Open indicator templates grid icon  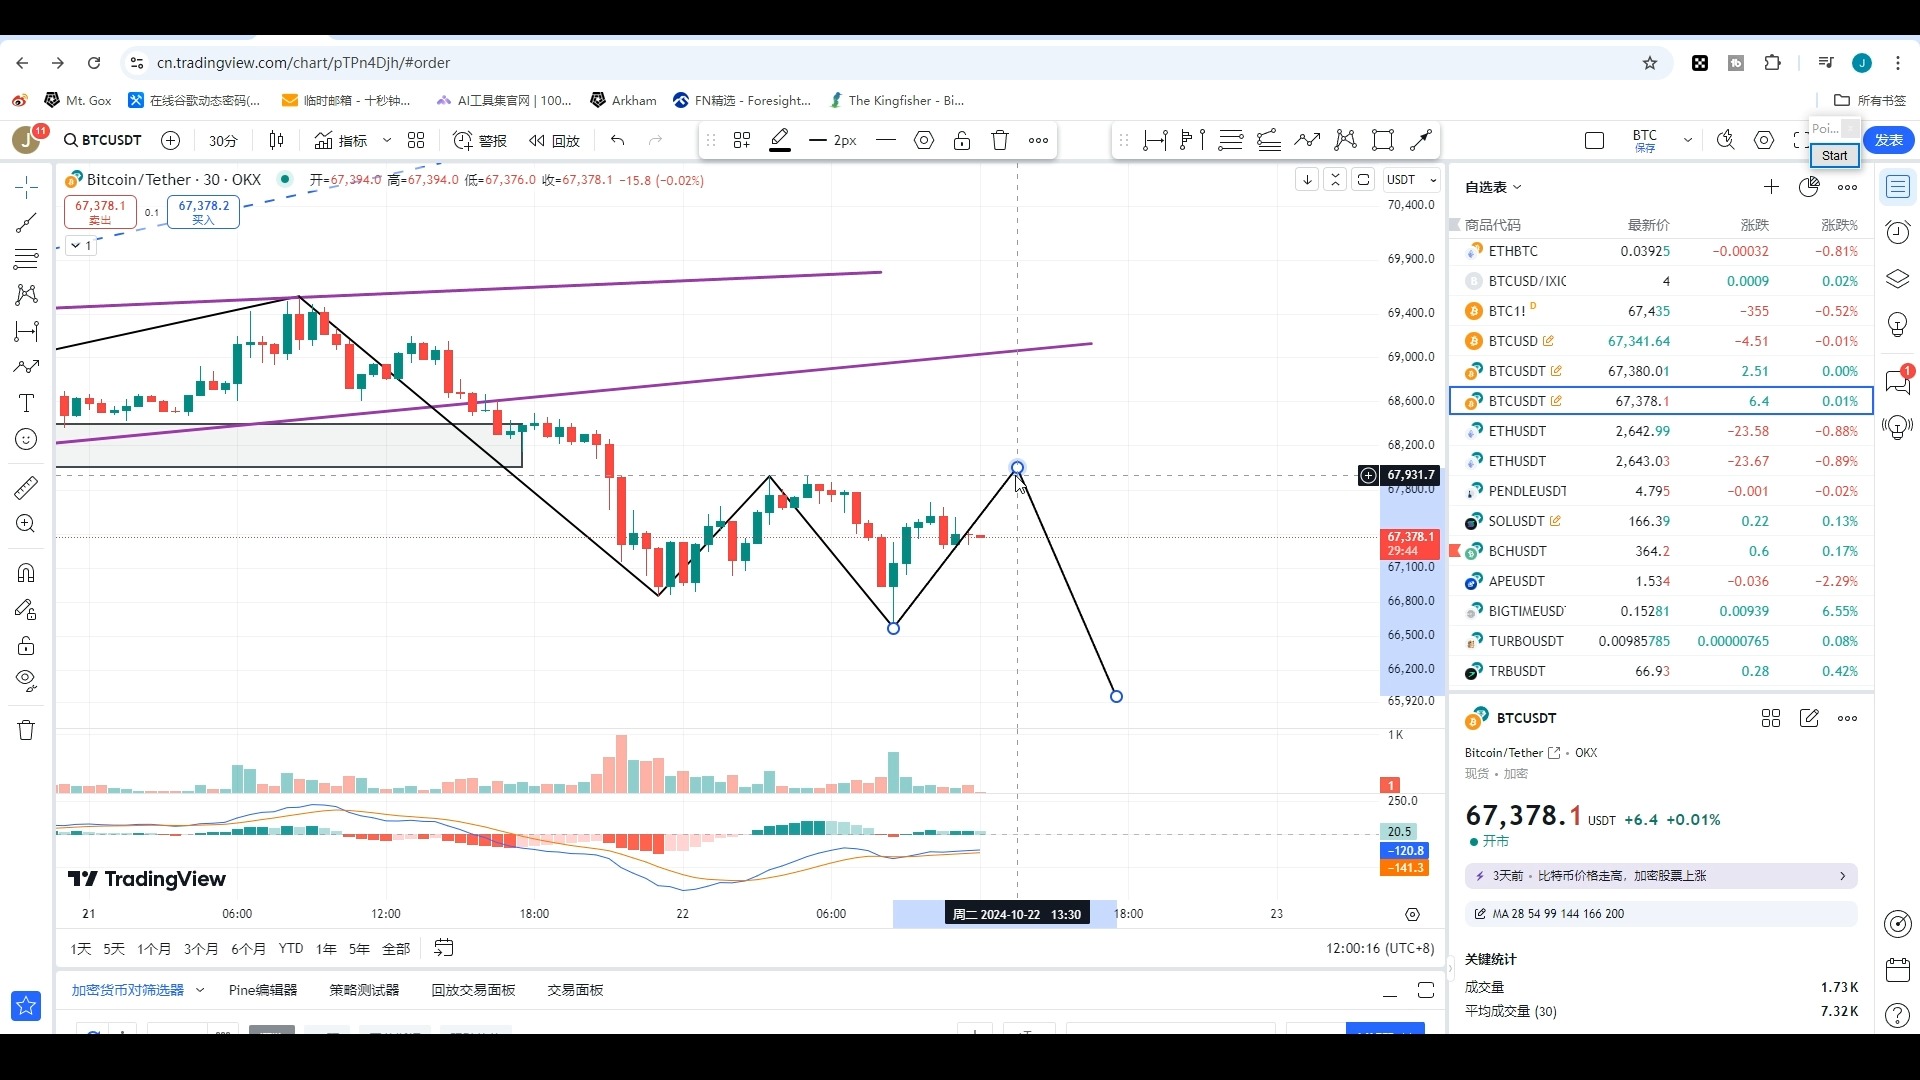pyautogui.click(x=417, y=140)
